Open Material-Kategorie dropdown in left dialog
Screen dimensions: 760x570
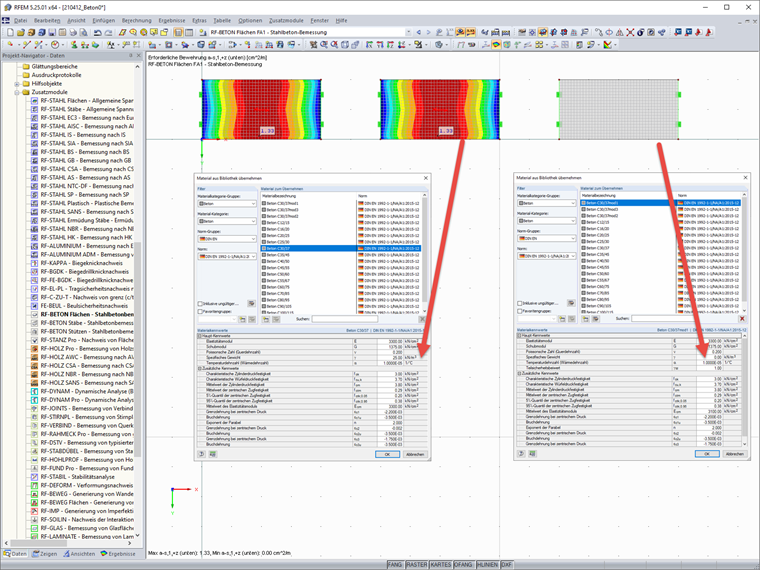tap(253, 221)
